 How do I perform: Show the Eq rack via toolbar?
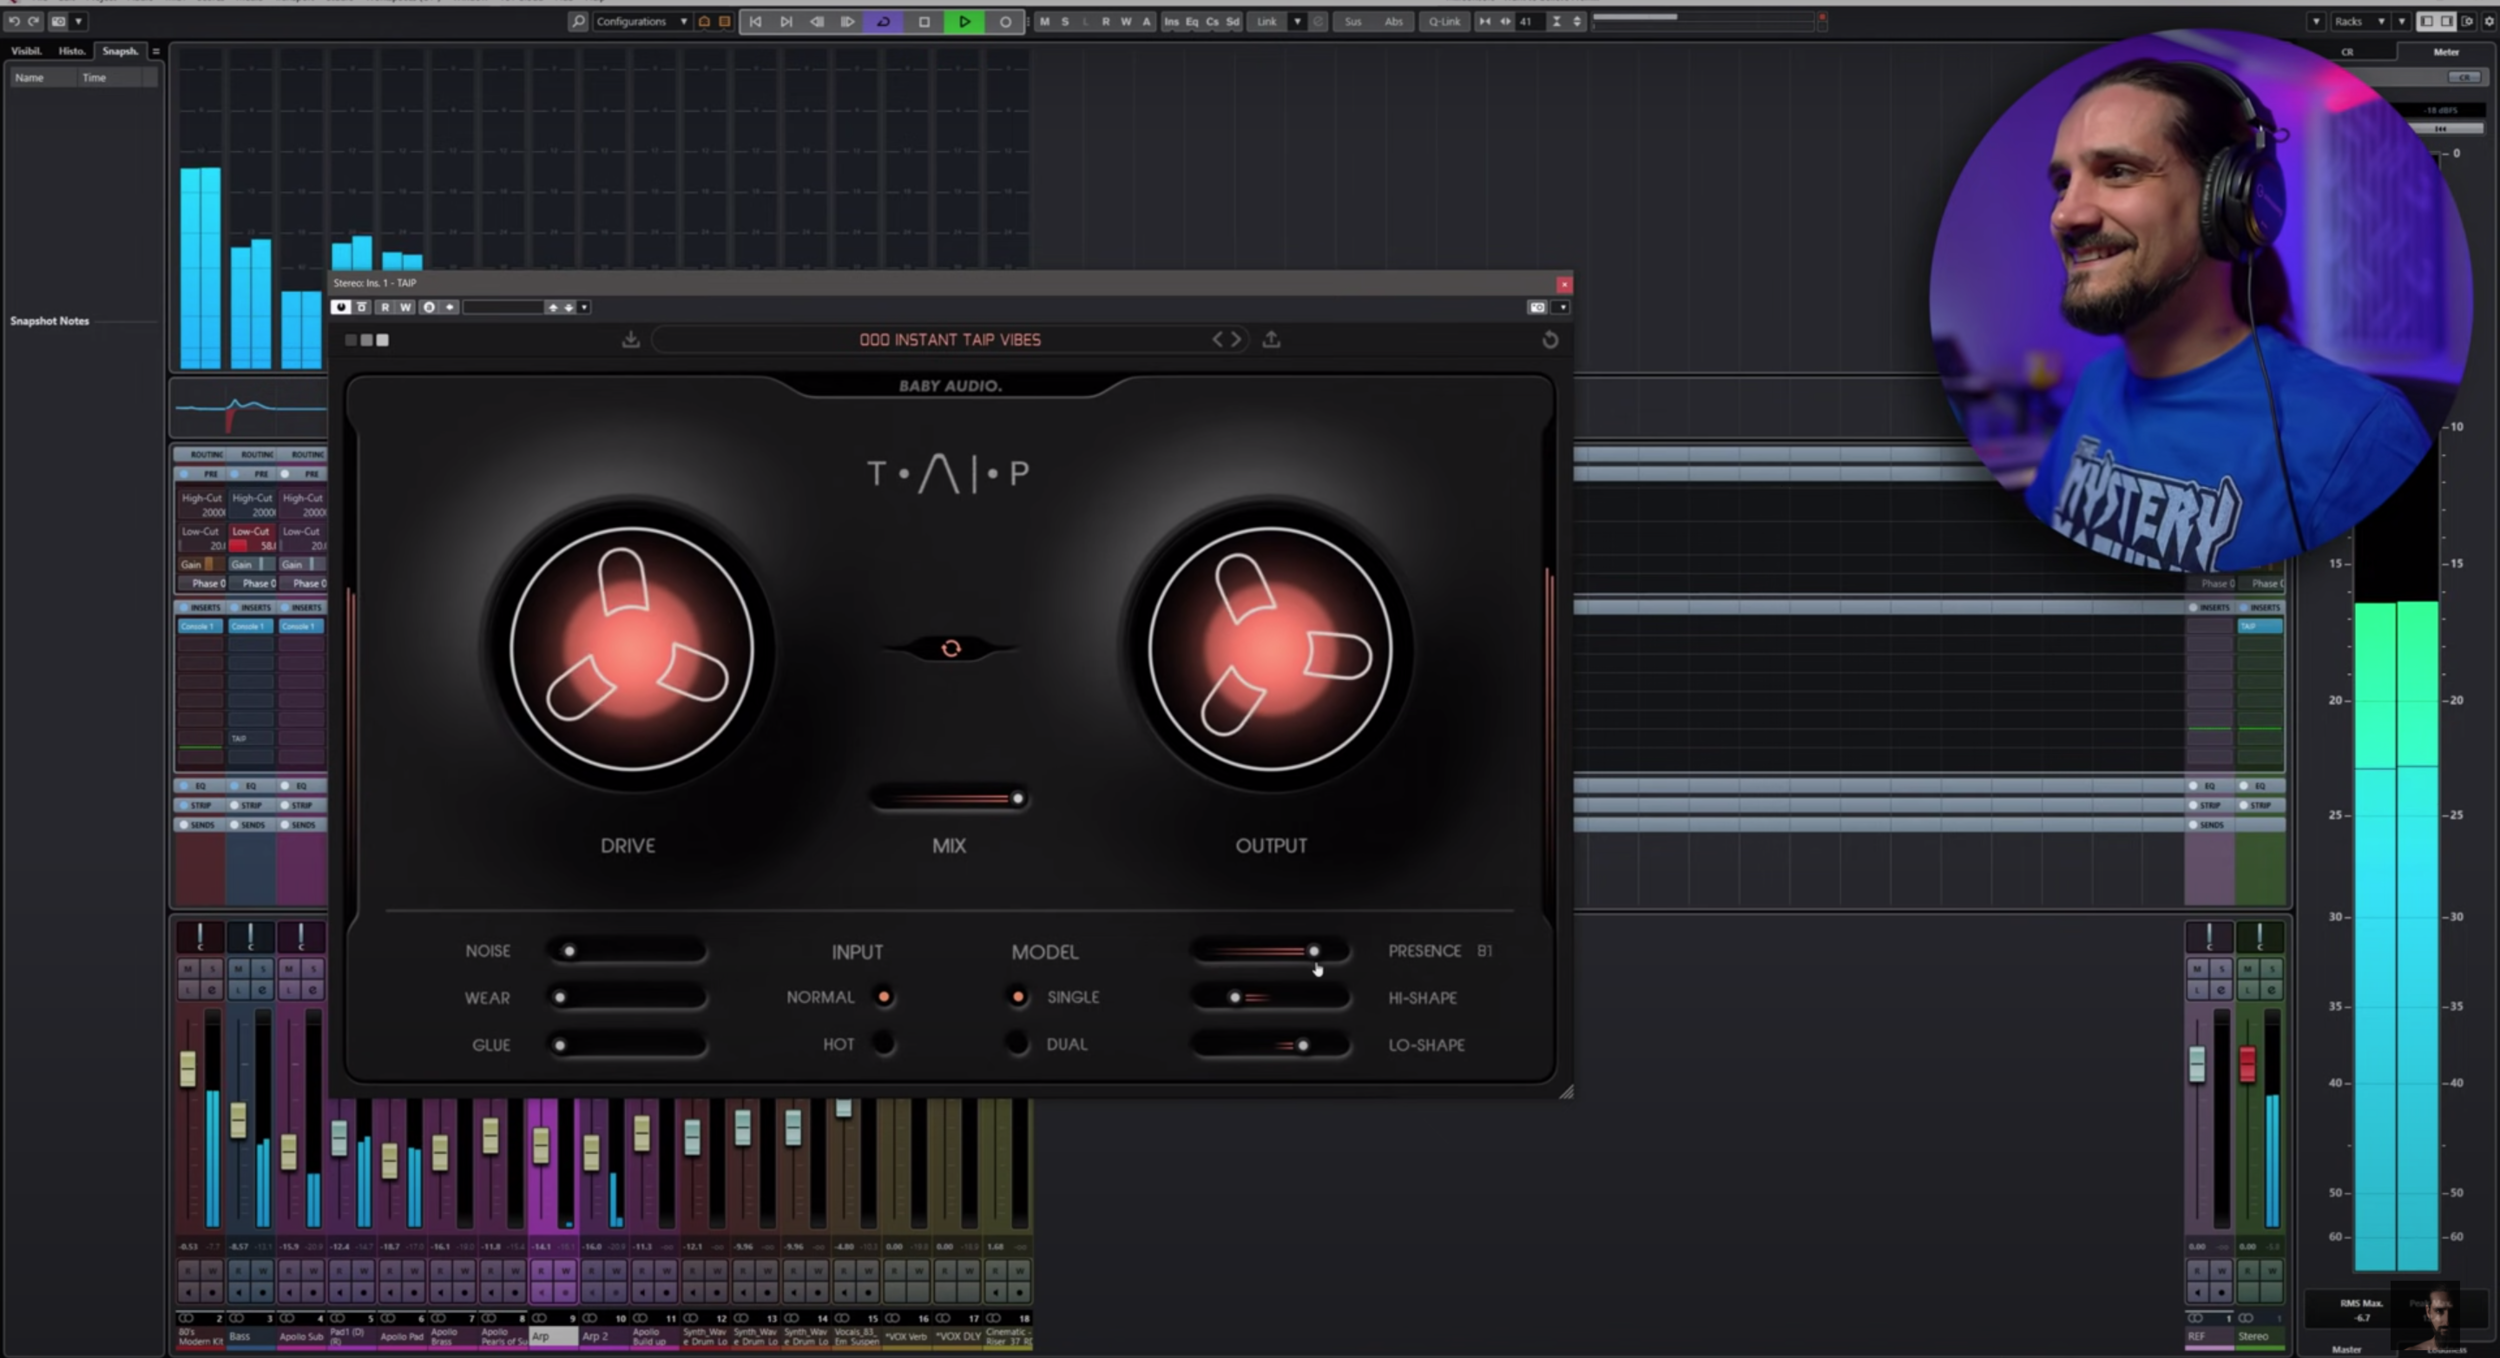pos(1192,21)
